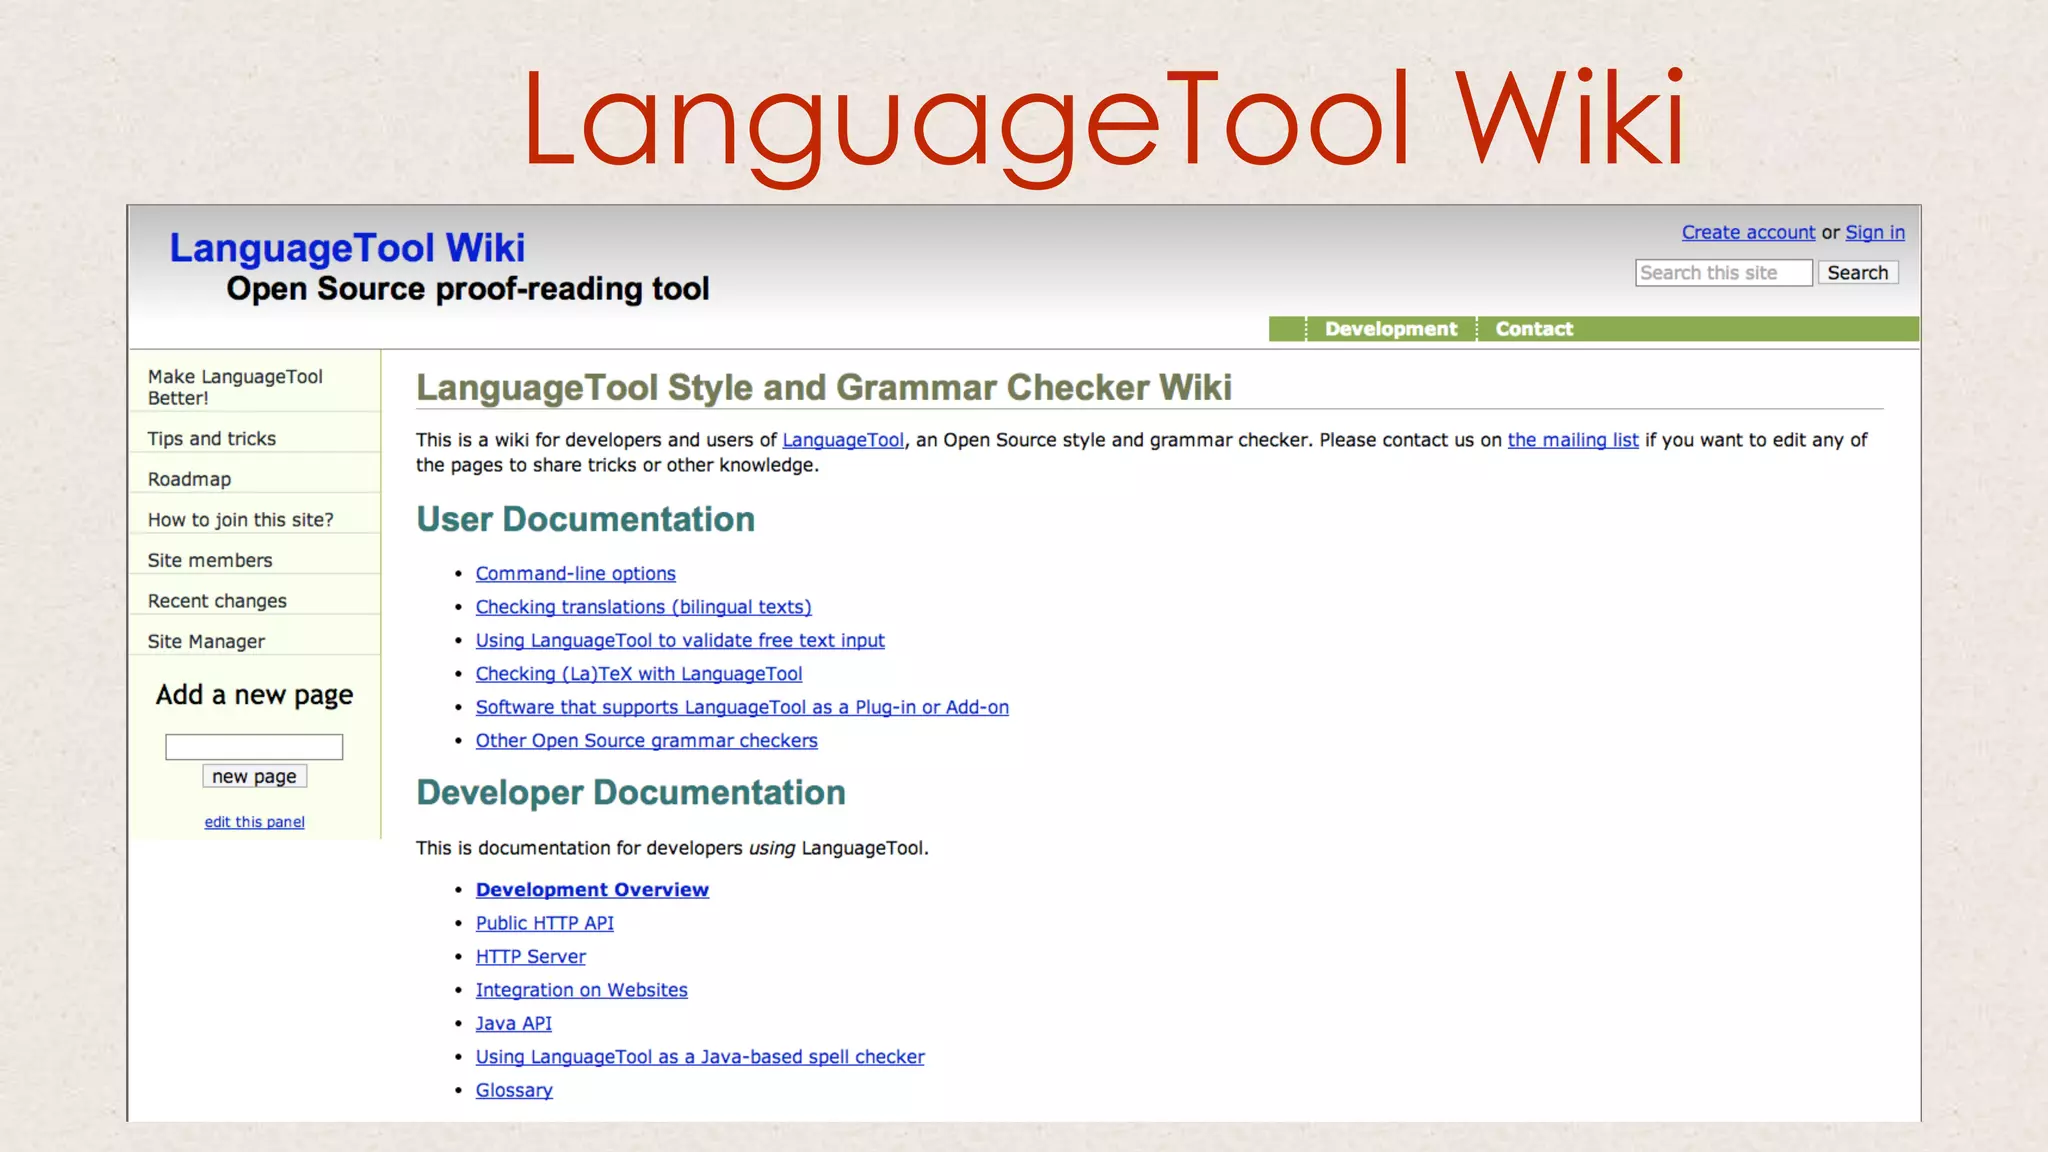This screenshot has height=1152, width=2048.
Task: Open the Development menu tab
Action: tap(1391, 329)
